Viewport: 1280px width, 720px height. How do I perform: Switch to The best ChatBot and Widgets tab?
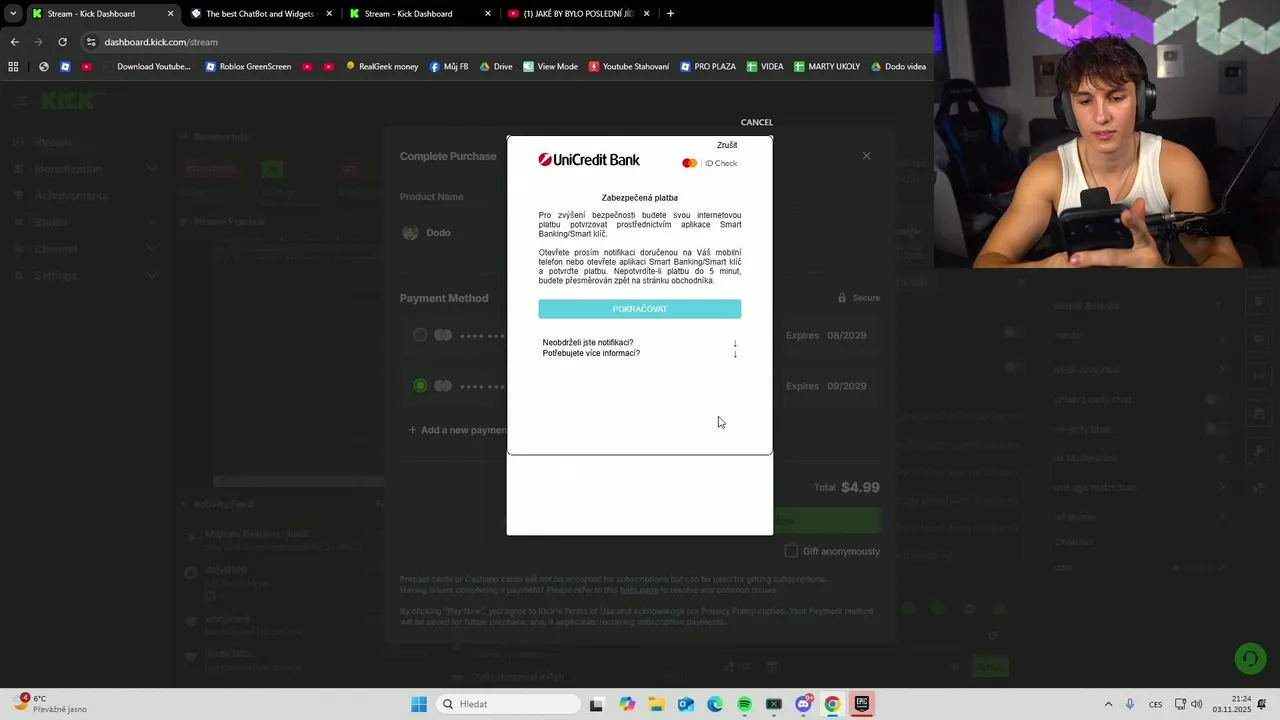[260, 14]
